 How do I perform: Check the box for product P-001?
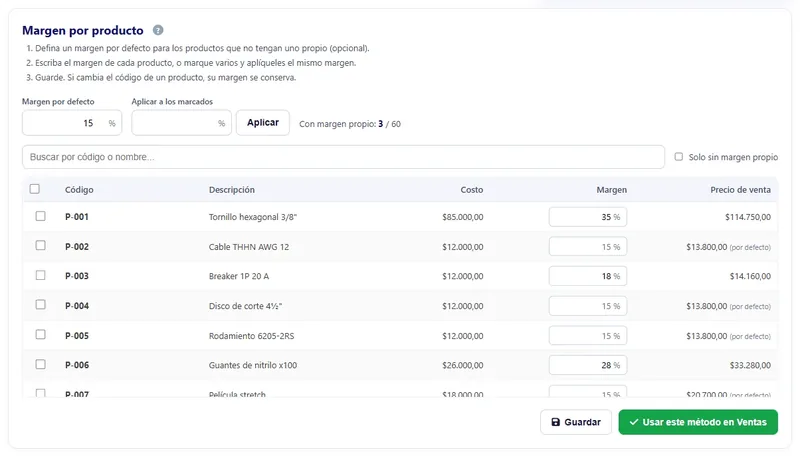click(x=40, y=216)
